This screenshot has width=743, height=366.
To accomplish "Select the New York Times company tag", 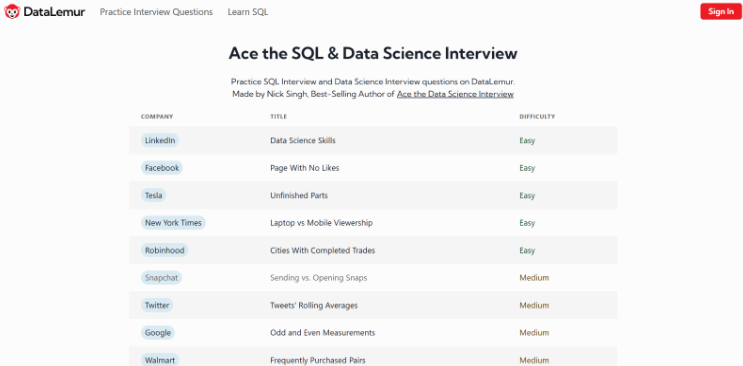I will (173, 223).
